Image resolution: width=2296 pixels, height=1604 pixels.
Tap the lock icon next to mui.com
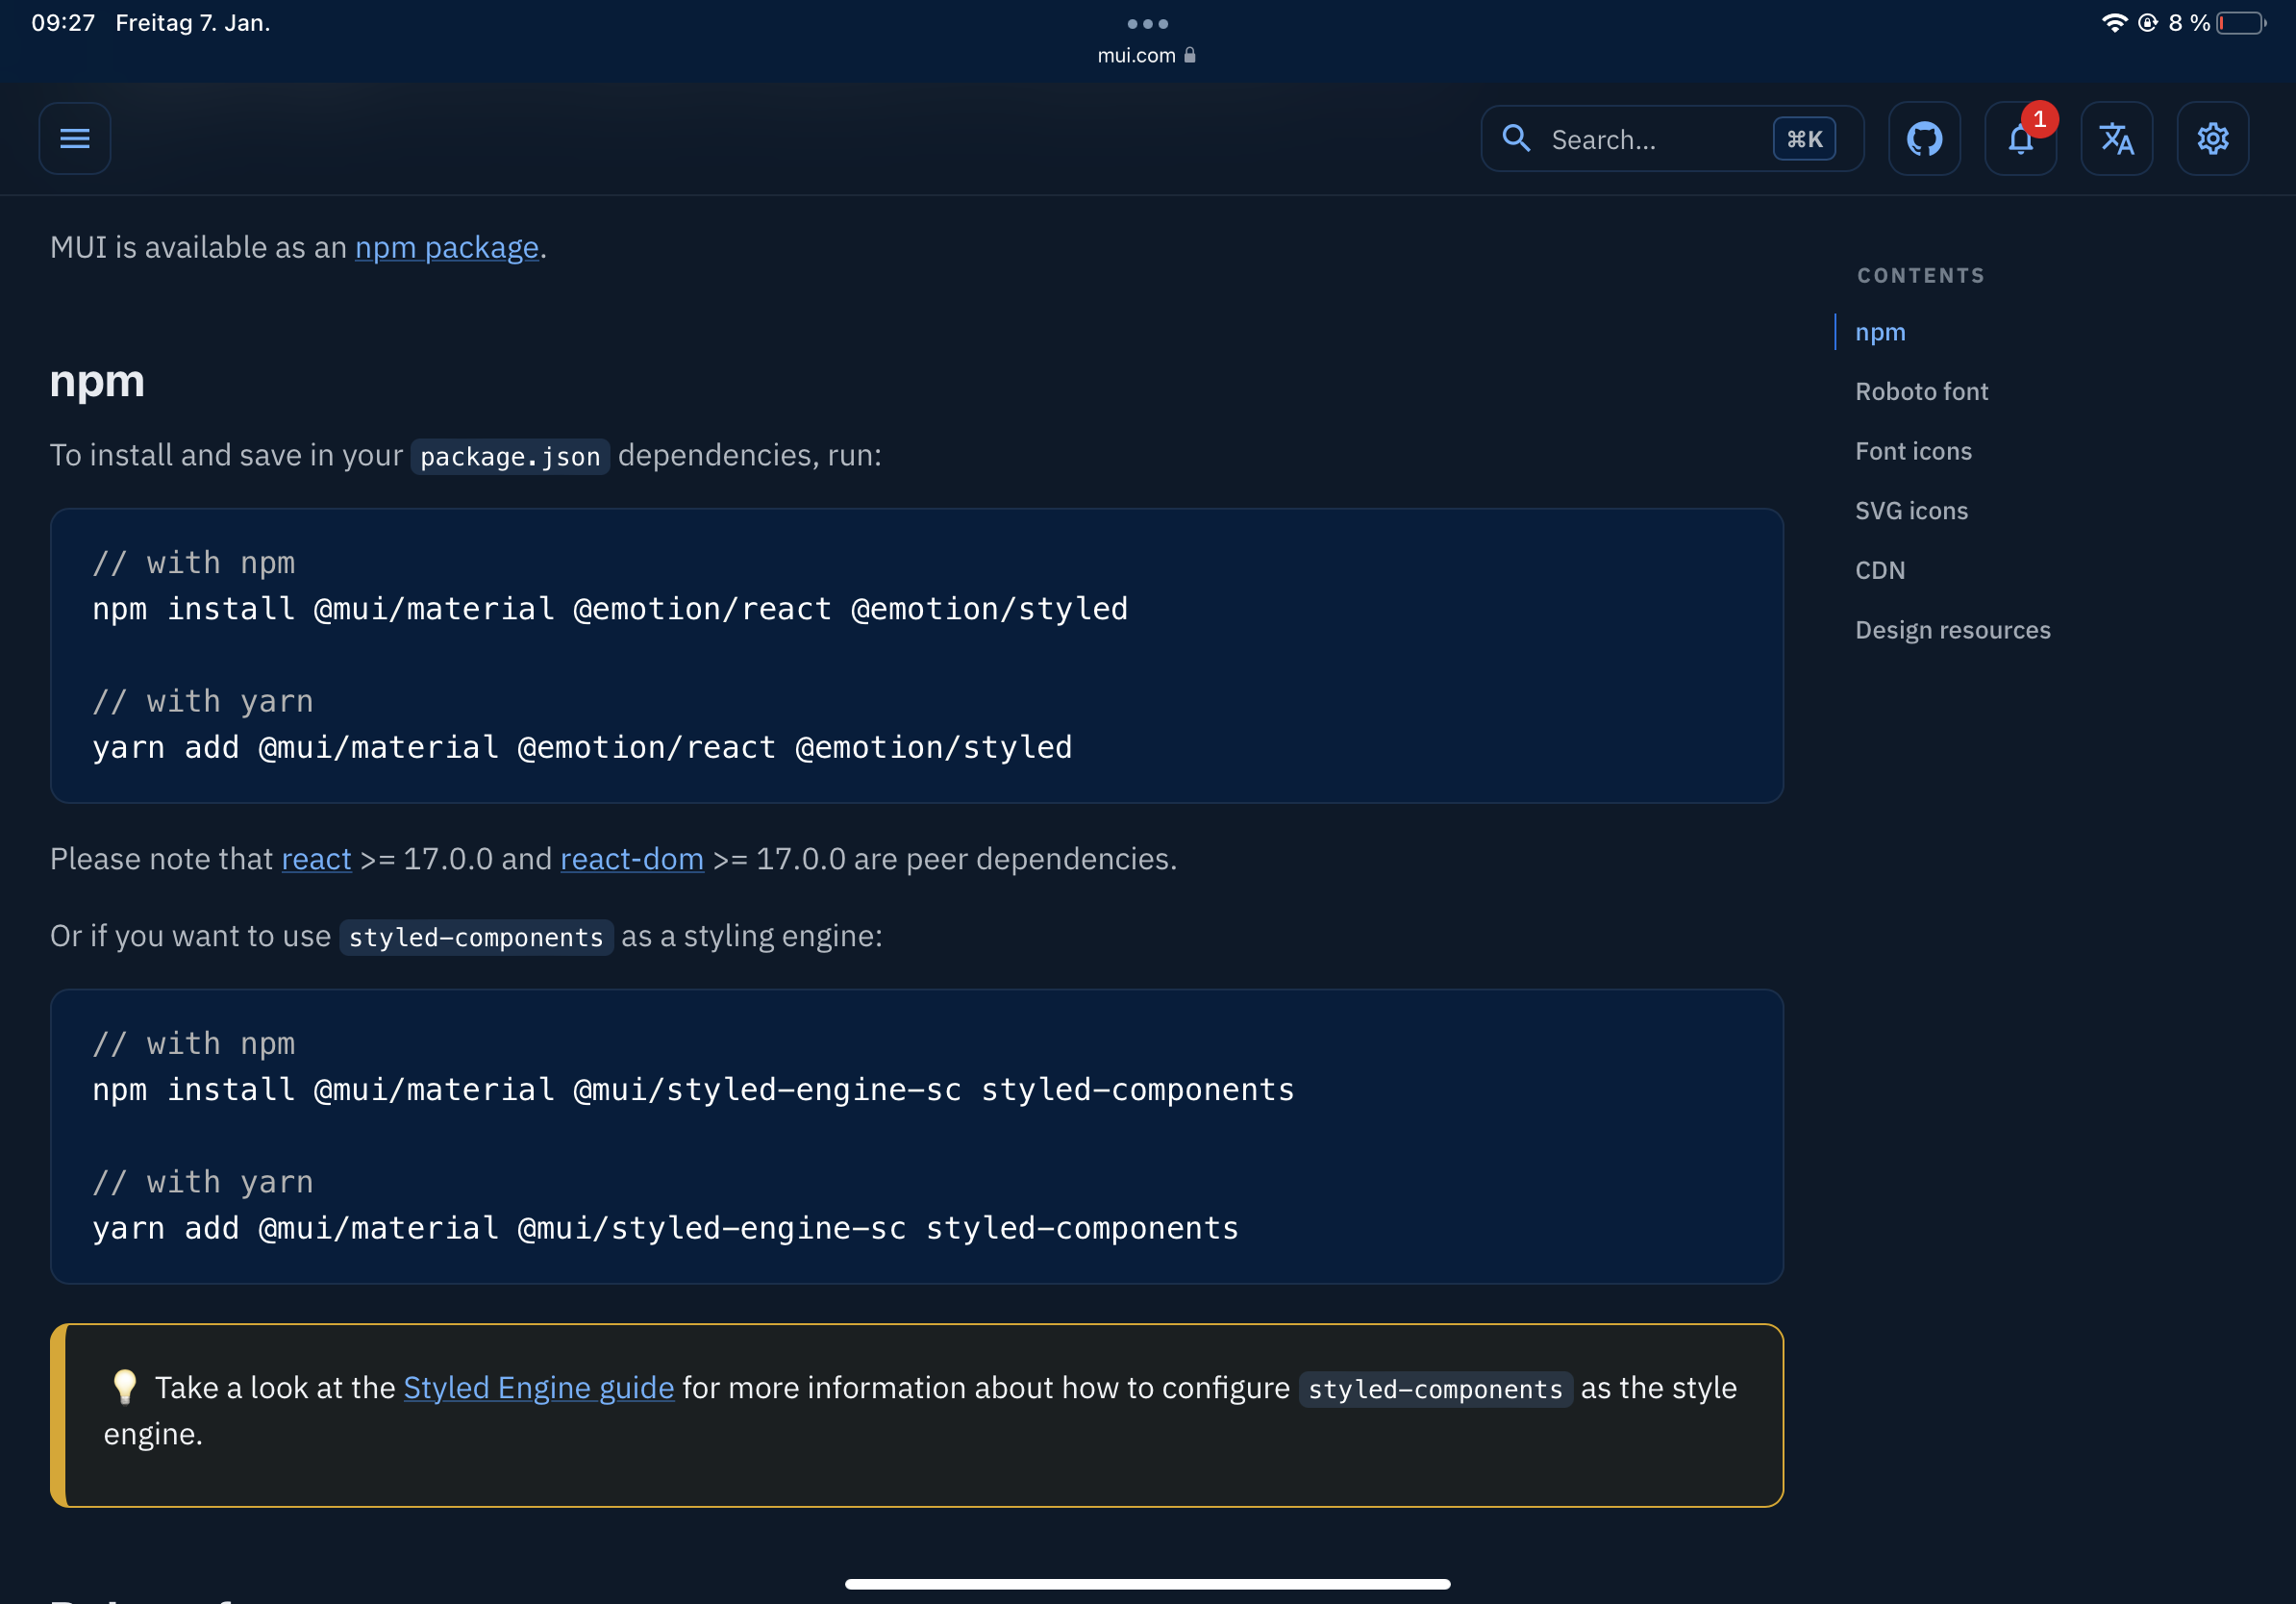coord(1190,55)
